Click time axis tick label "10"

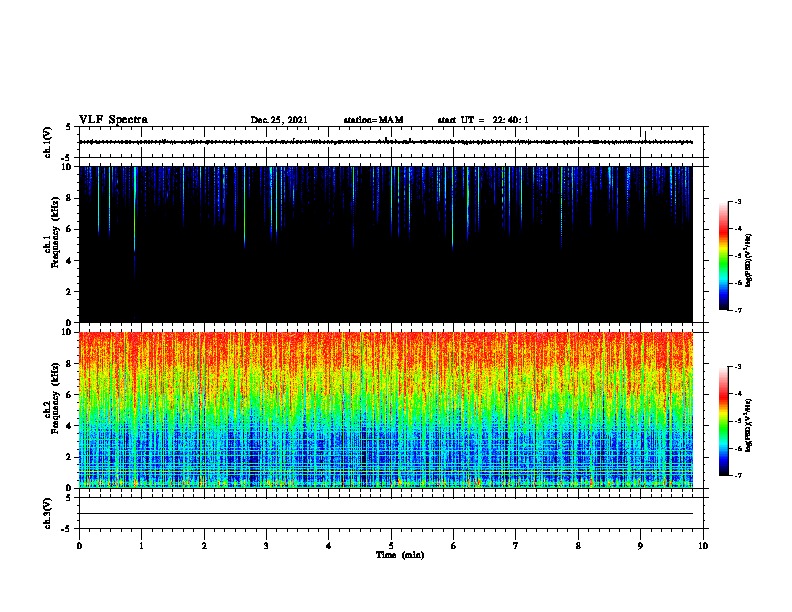pyautogui.click(x=703, y=546)
